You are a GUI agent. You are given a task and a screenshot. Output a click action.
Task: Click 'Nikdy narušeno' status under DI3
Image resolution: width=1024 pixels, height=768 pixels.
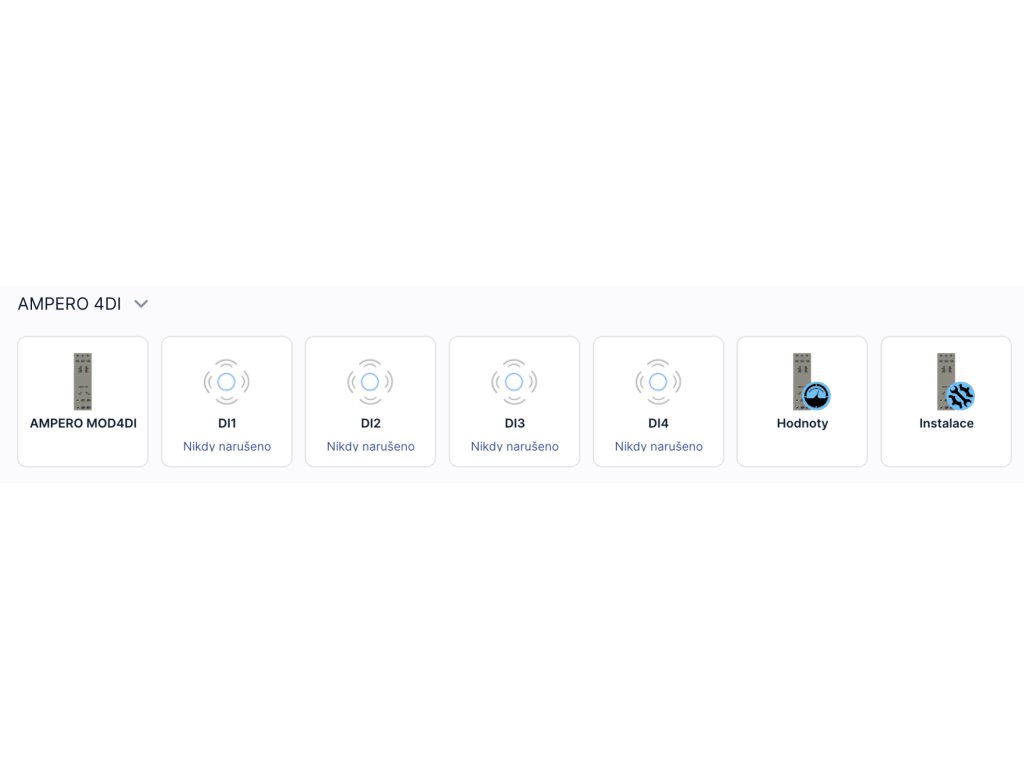[515, 446]
